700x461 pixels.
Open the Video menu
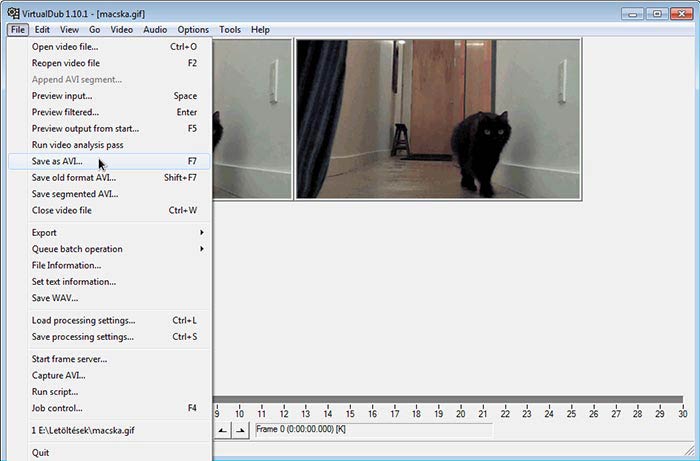point(122,30)
